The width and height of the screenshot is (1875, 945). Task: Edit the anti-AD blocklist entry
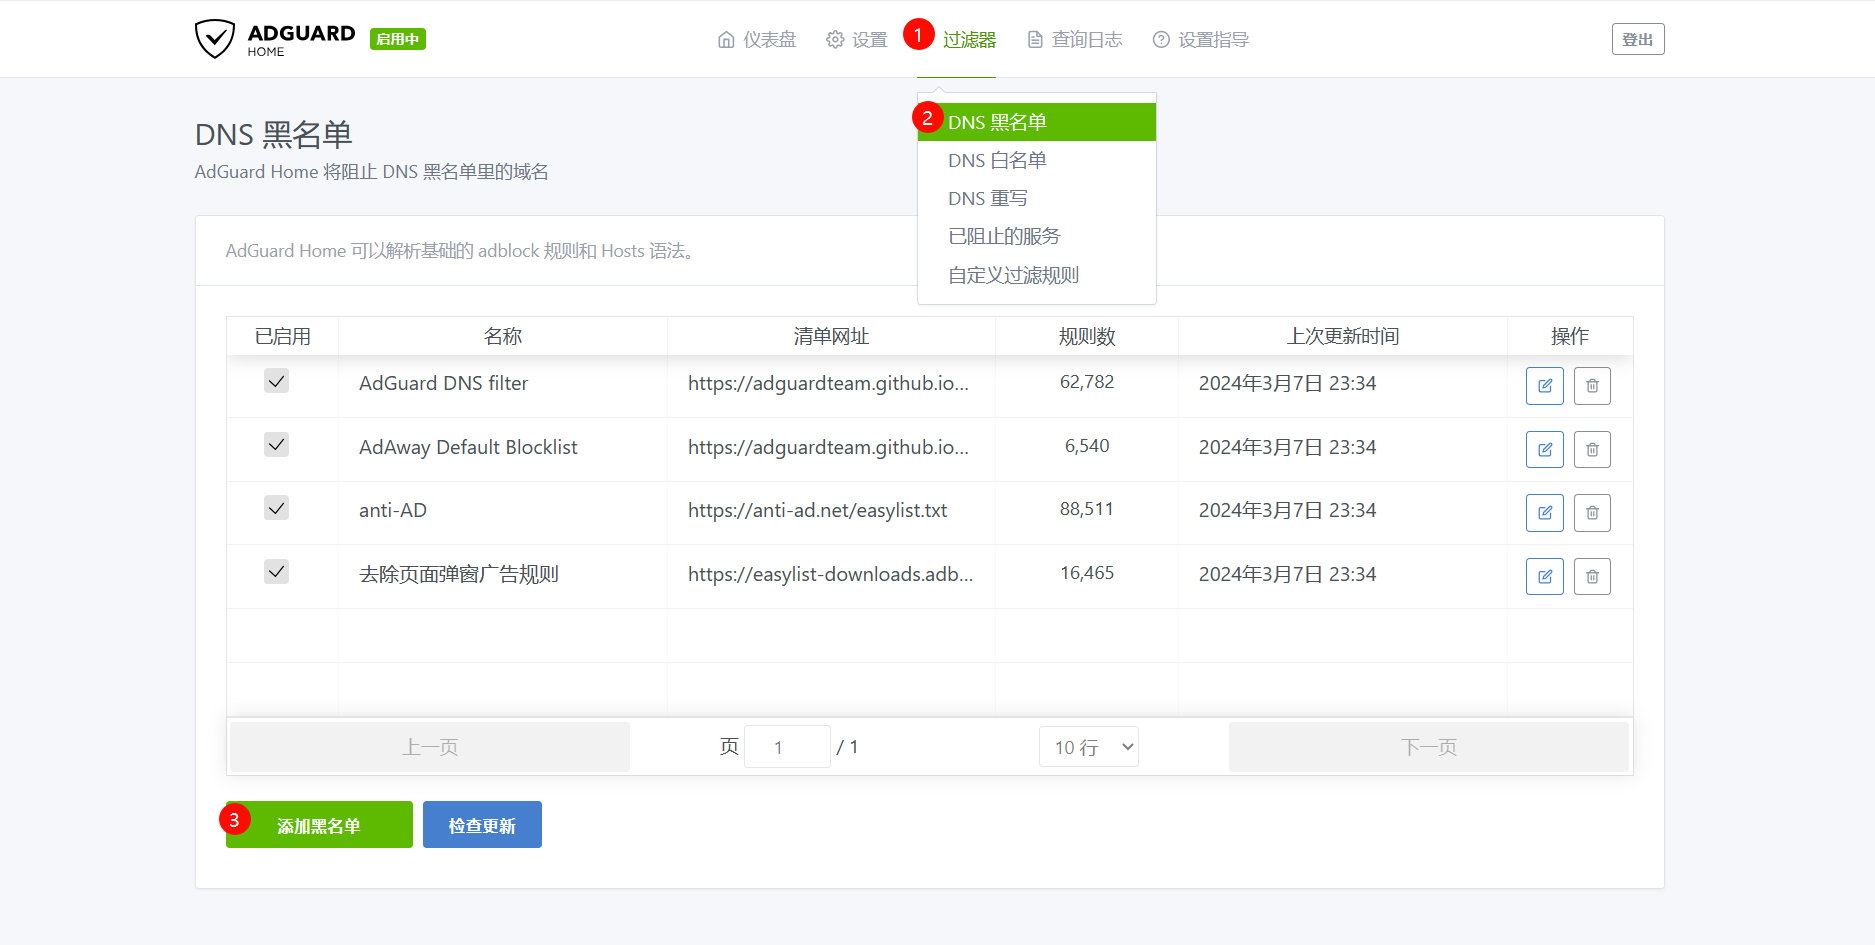1545,513
